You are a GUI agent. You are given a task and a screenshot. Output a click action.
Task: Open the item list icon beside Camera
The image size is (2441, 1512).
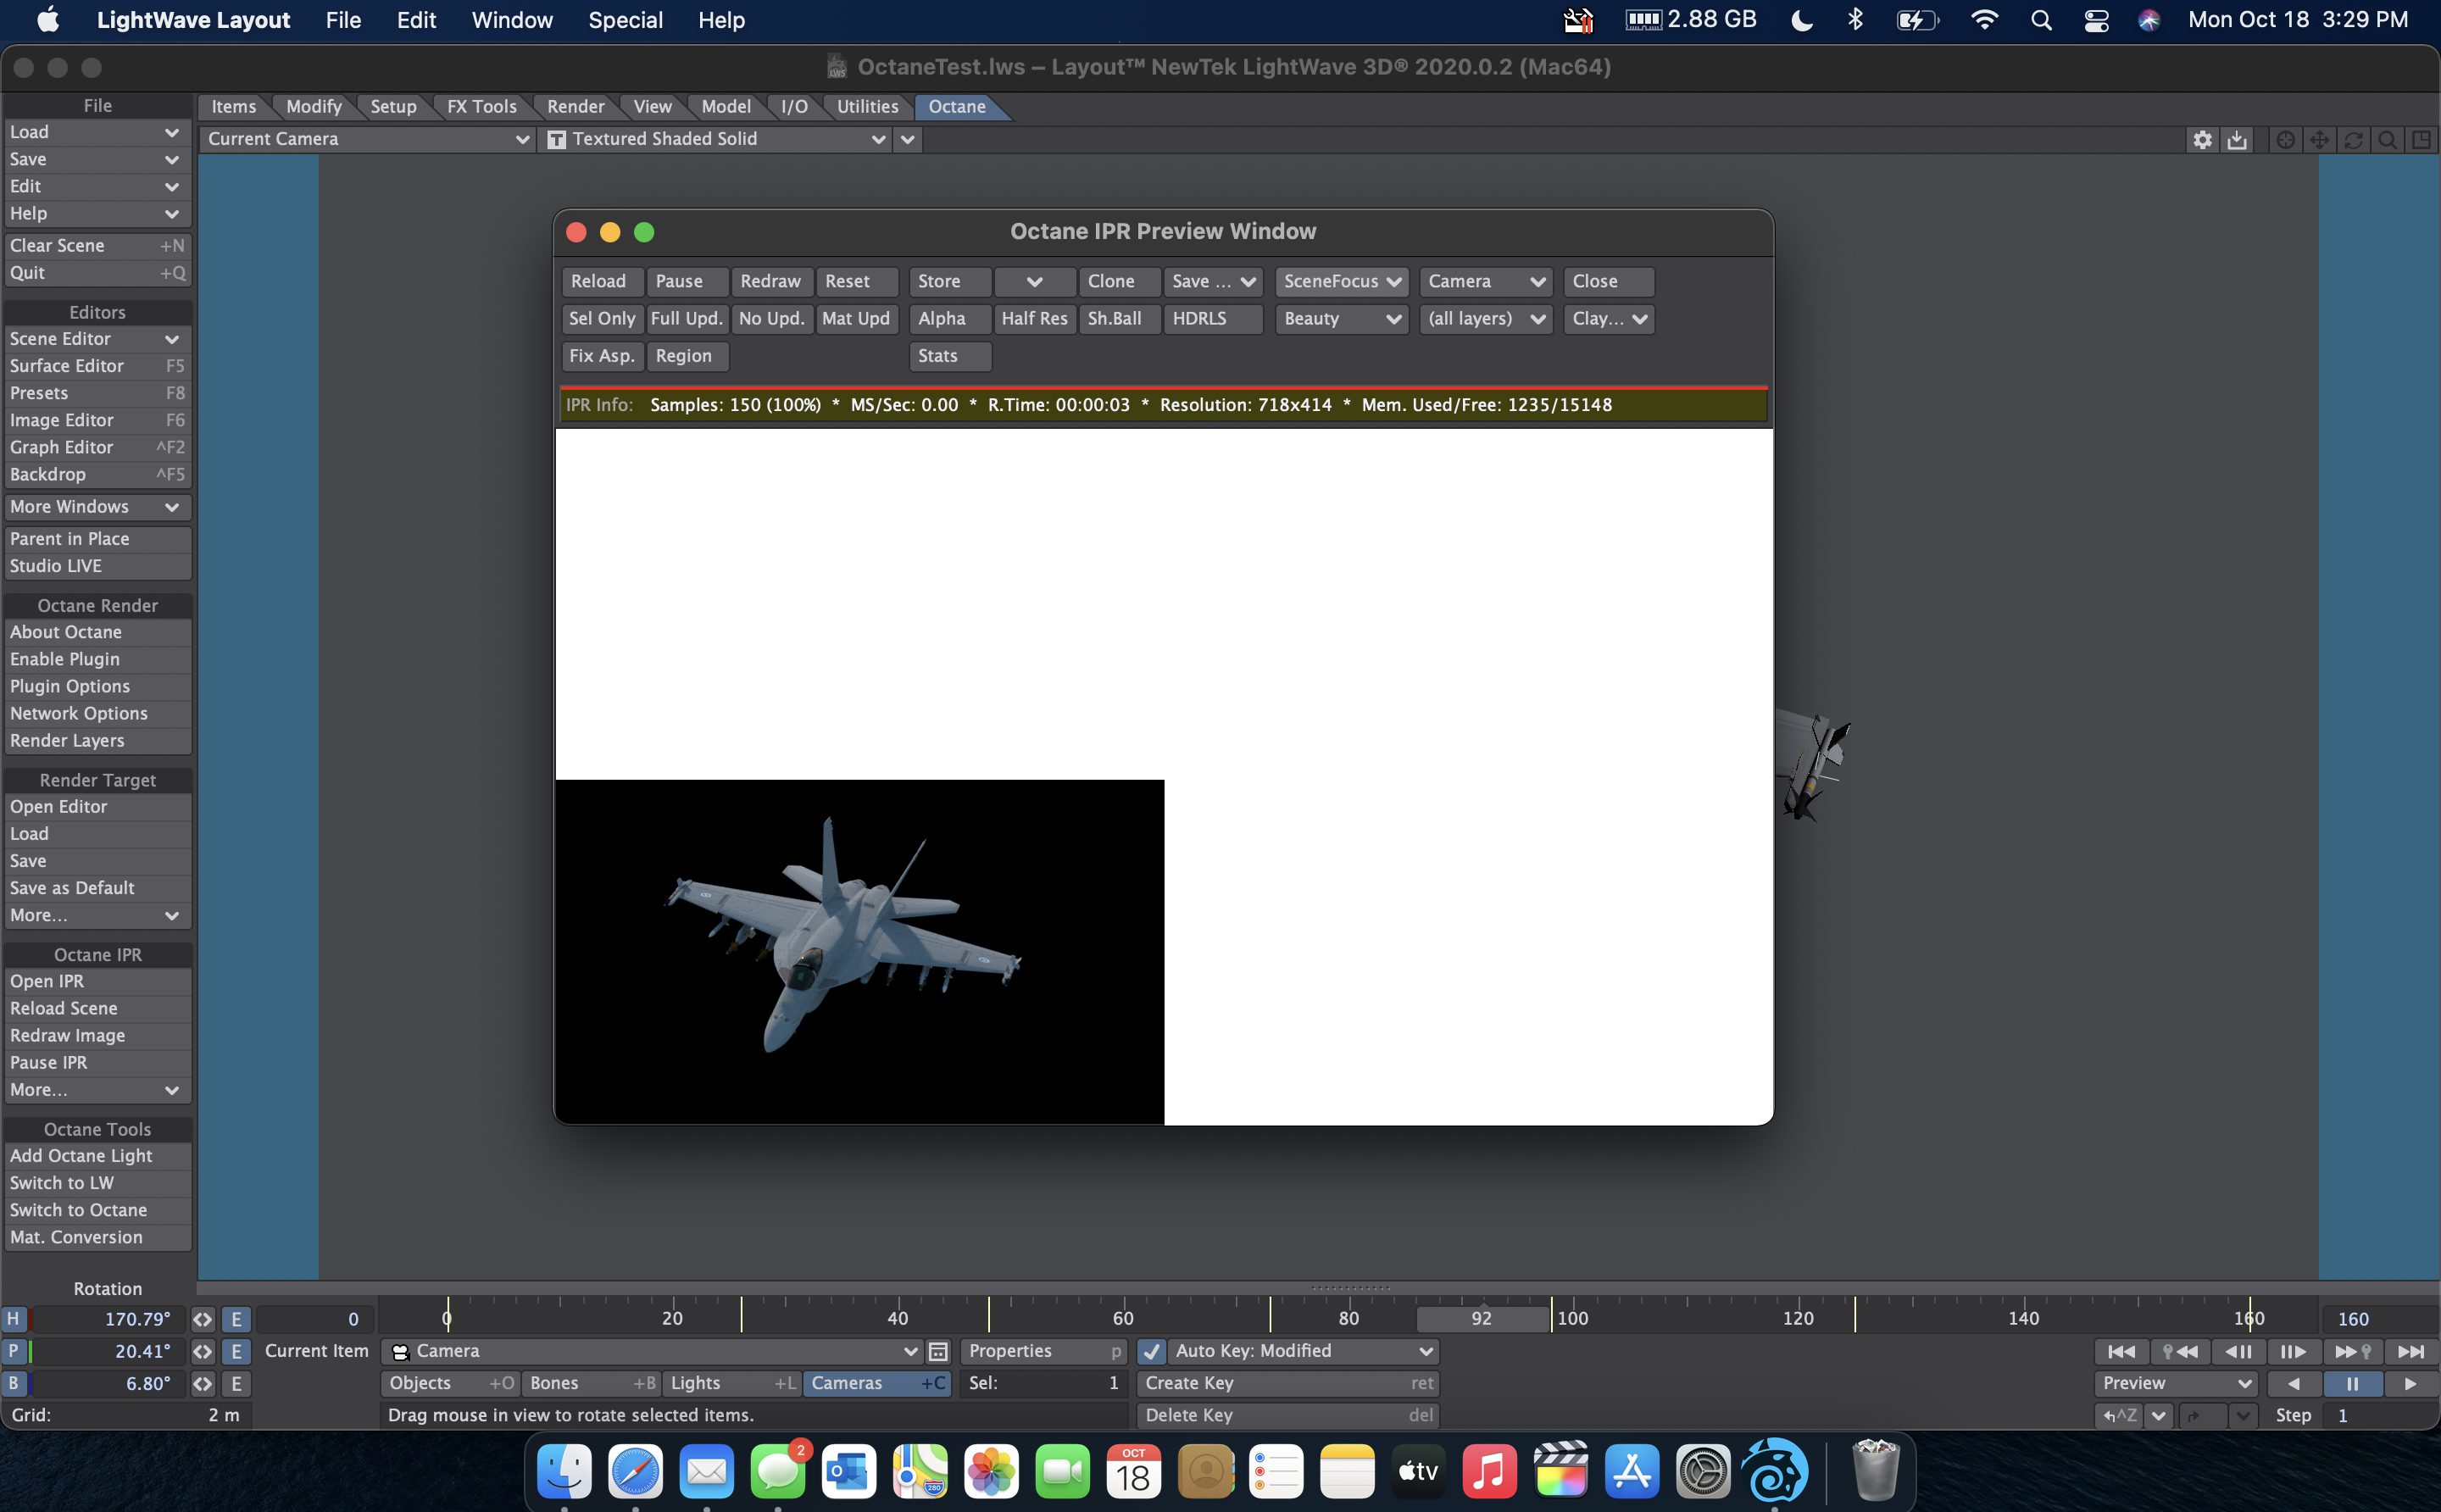(x=938, y=1351)
